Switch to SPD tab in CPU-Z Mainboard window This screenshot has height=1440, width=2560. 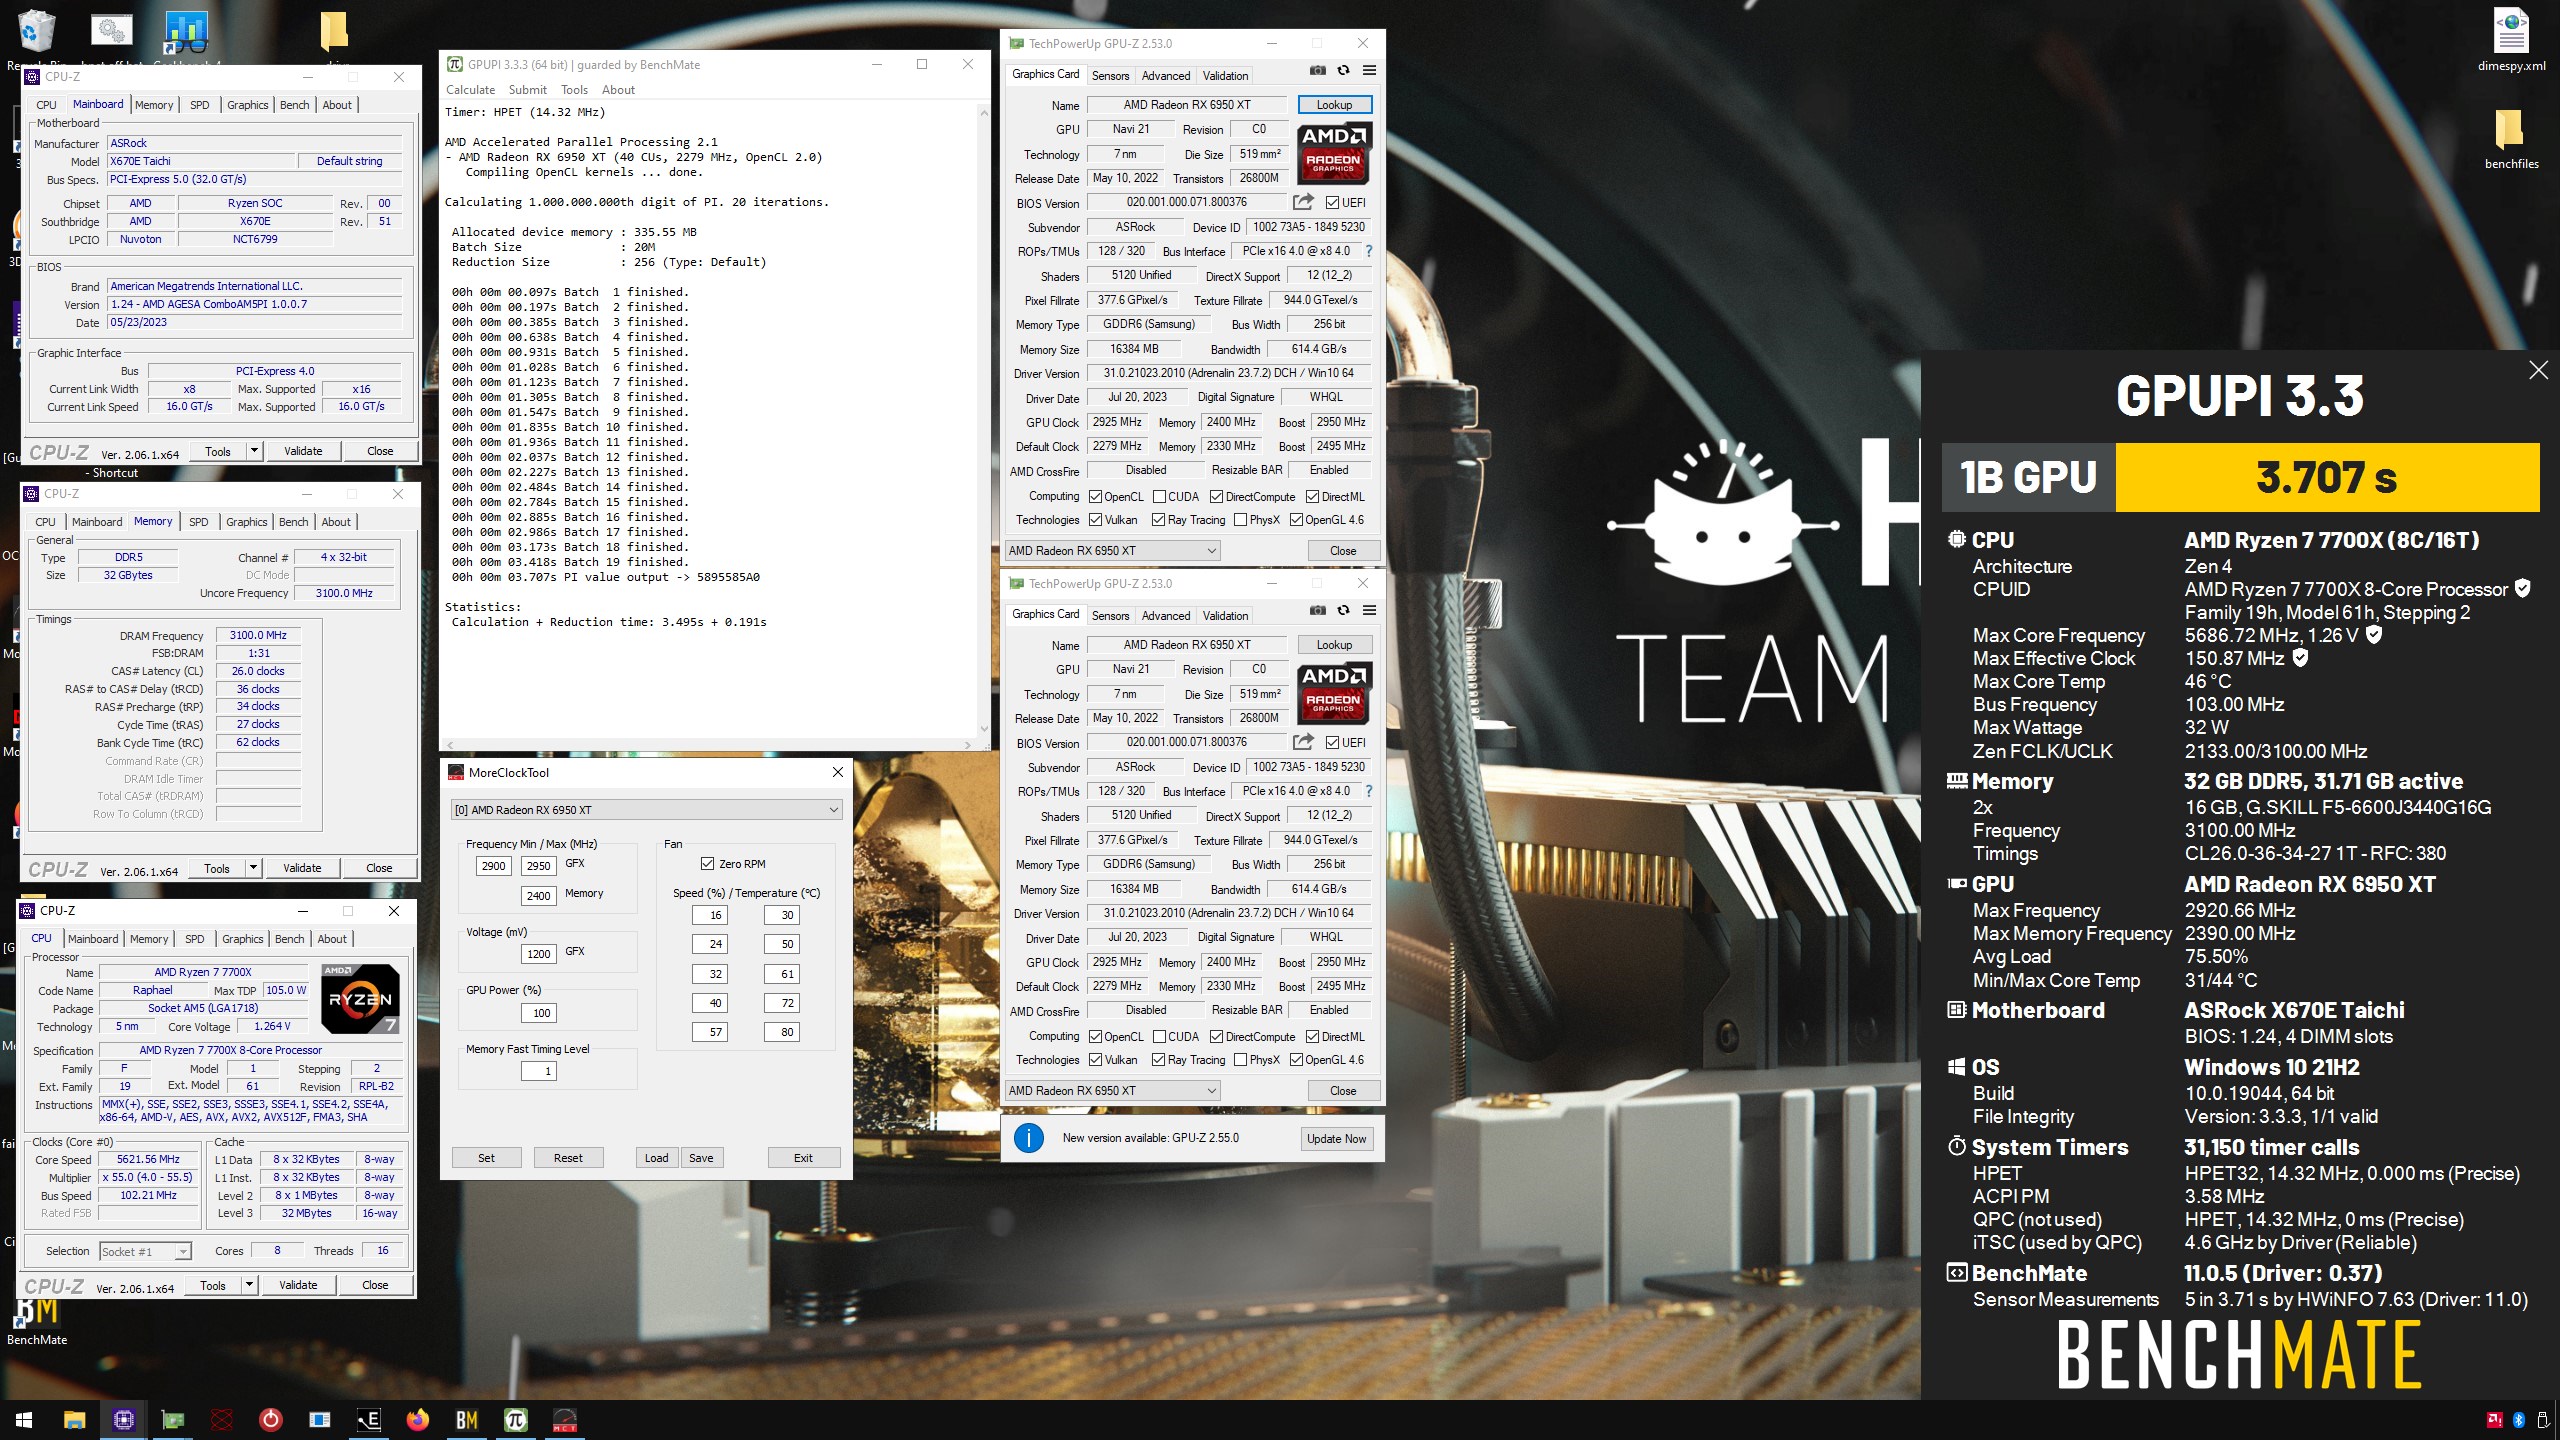[200, 105]
